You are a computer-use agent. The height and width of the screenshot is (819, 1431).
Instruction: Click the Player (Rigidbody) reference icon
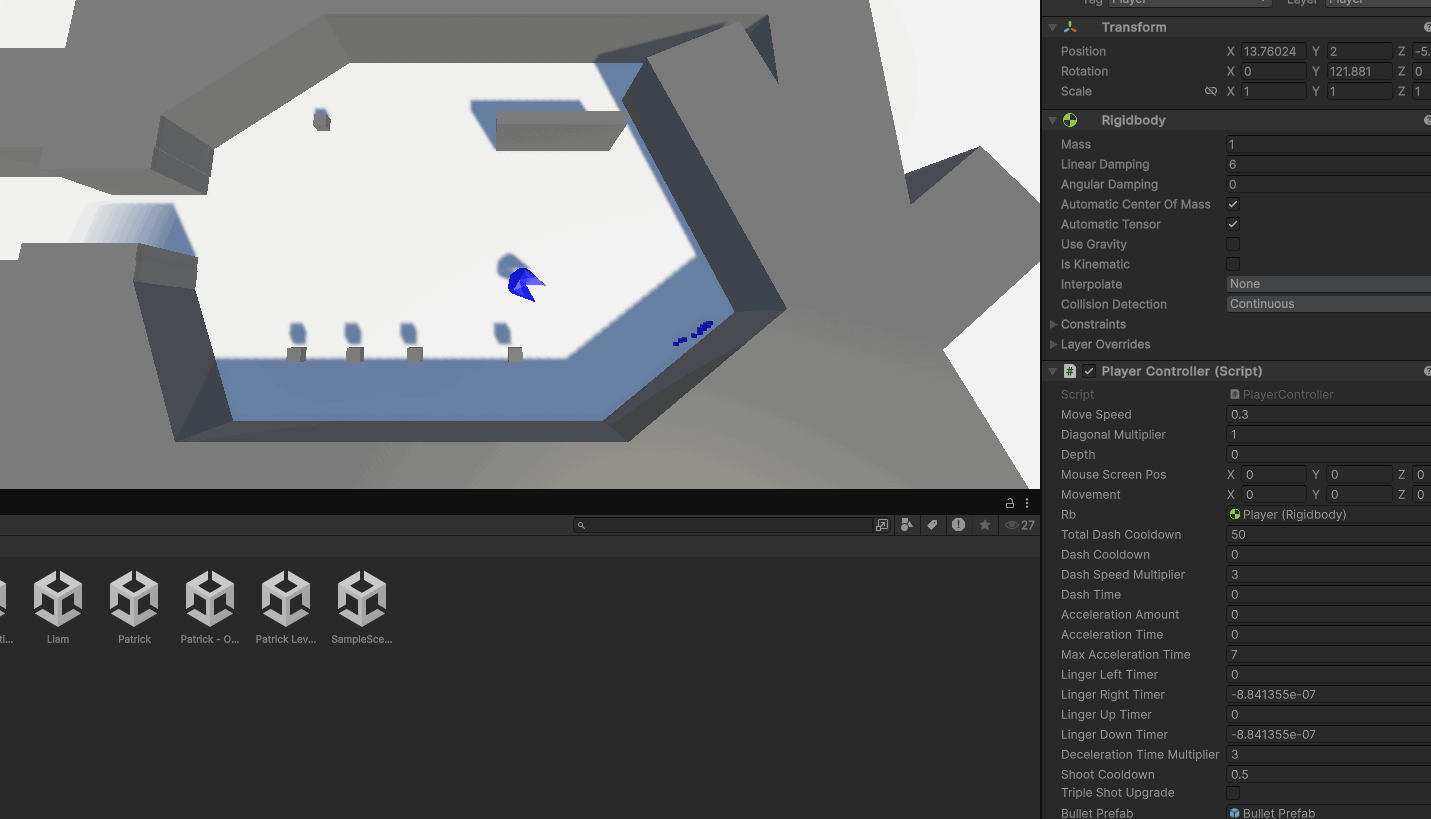(x=1235, y=515)
